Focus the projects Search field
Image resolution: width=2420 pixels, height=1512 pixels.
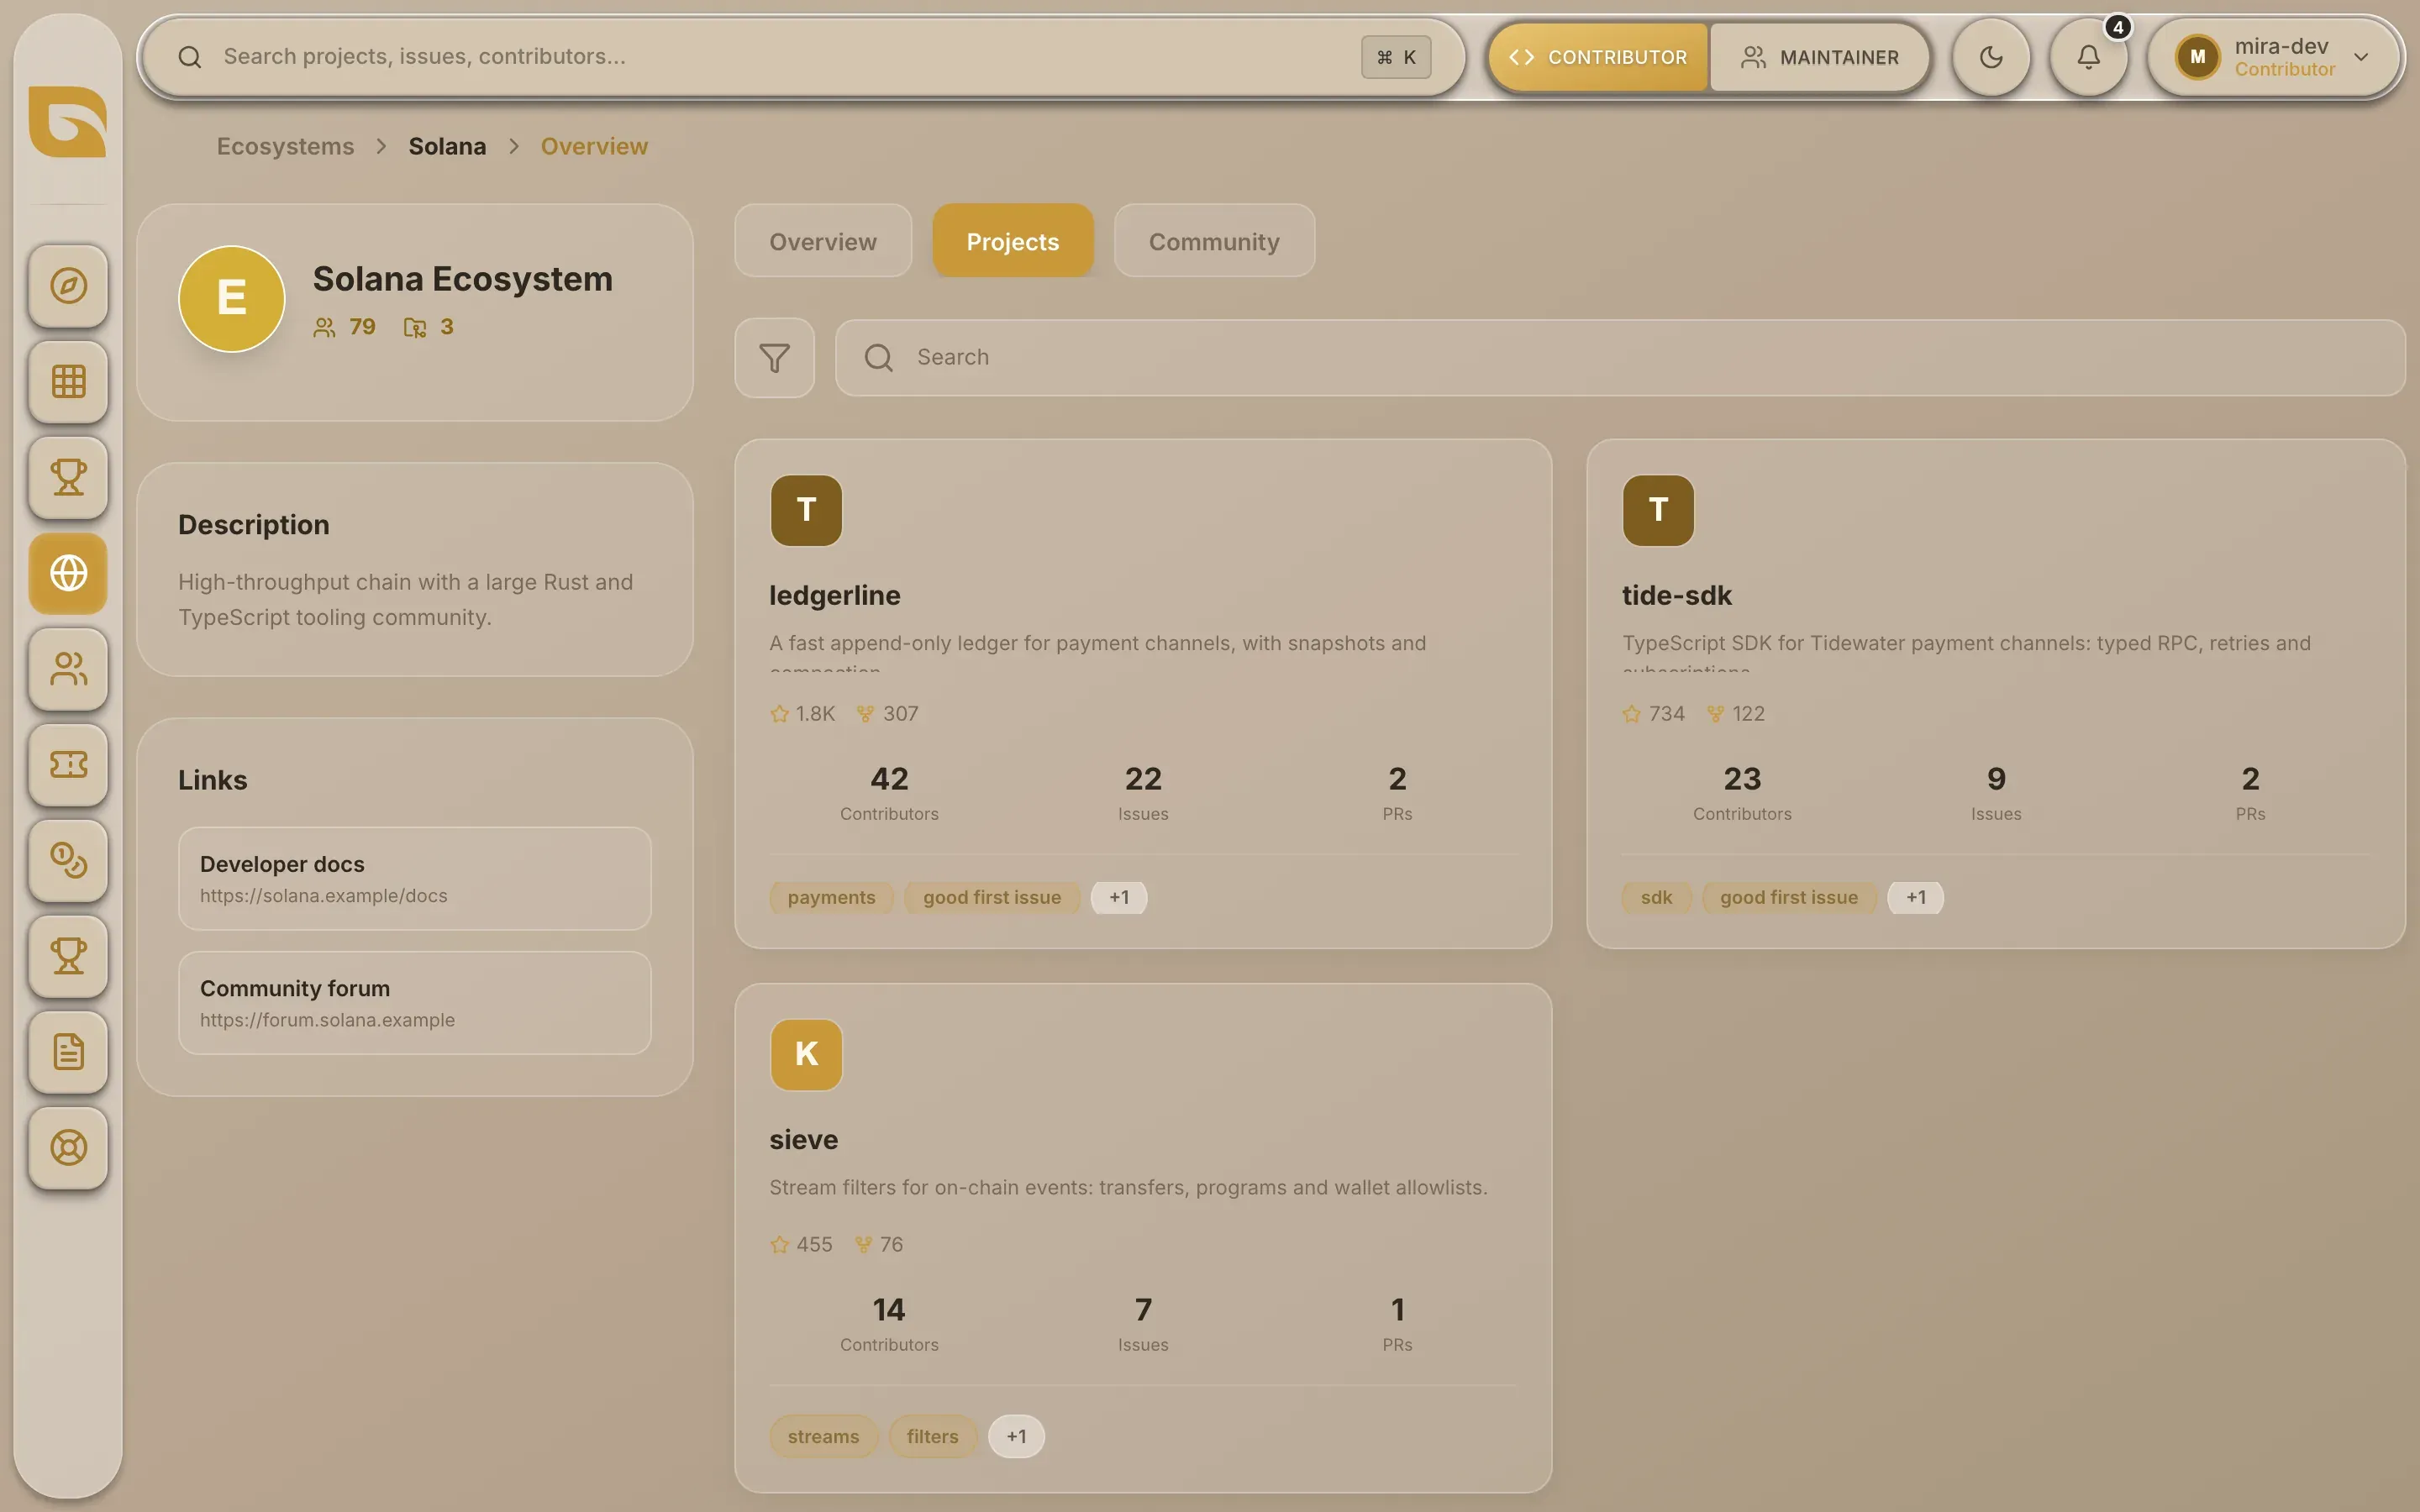click(1620, 357)
